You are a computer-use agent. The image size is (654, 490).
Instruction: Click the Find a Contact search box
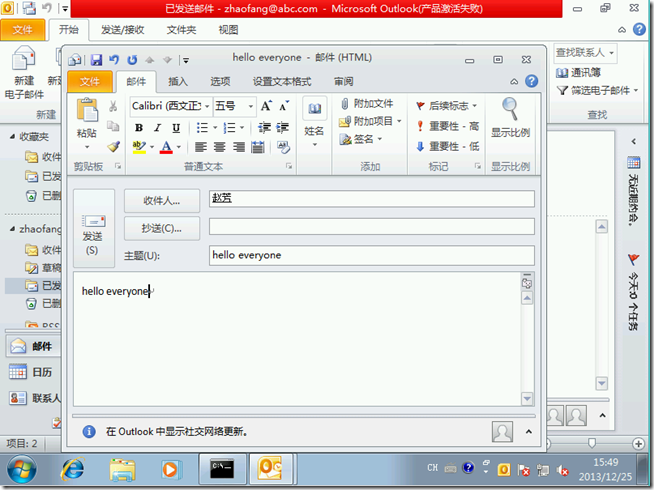(585, 53)
